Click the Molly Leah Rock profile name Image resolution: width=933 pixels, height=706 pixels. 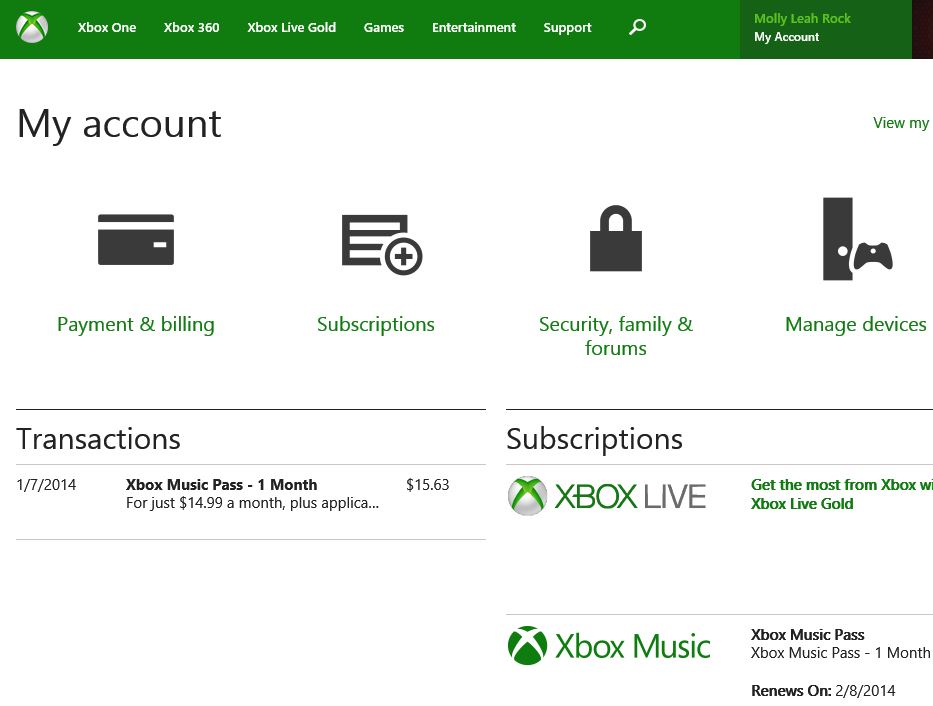coord(802,18)
